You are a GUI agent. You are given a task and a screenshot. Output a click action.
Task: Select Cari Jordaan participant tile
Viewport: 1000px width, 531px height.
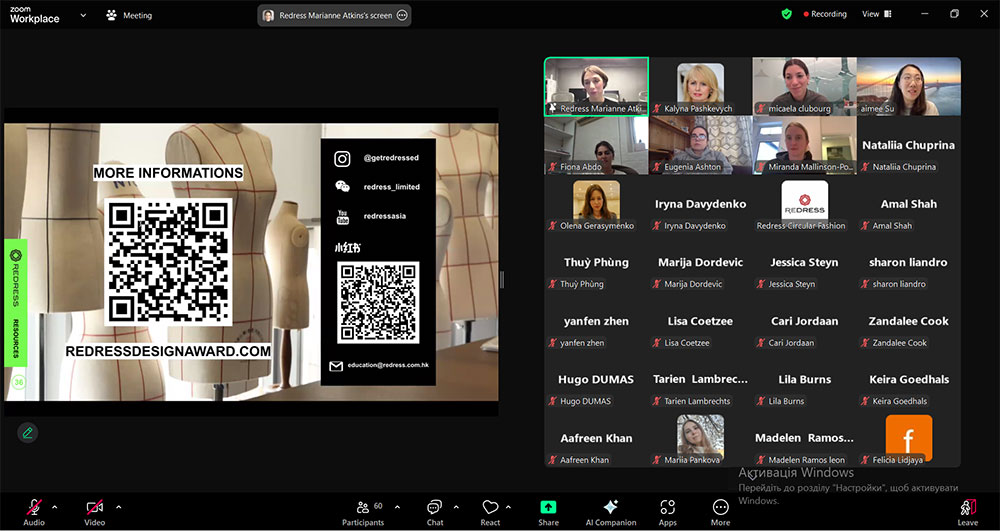pos(804,321)
